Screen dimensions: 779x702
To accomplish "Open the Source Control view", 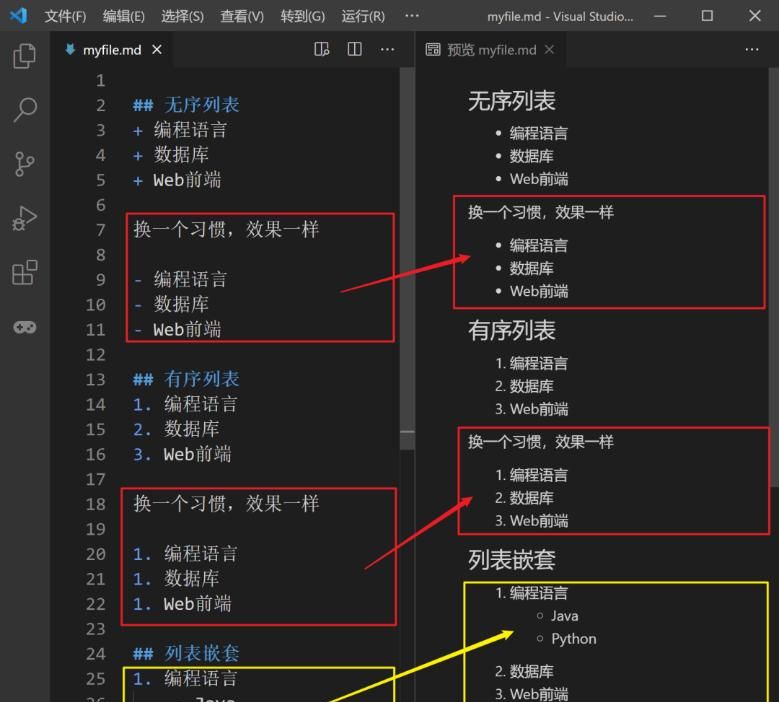I will [24, 164].
